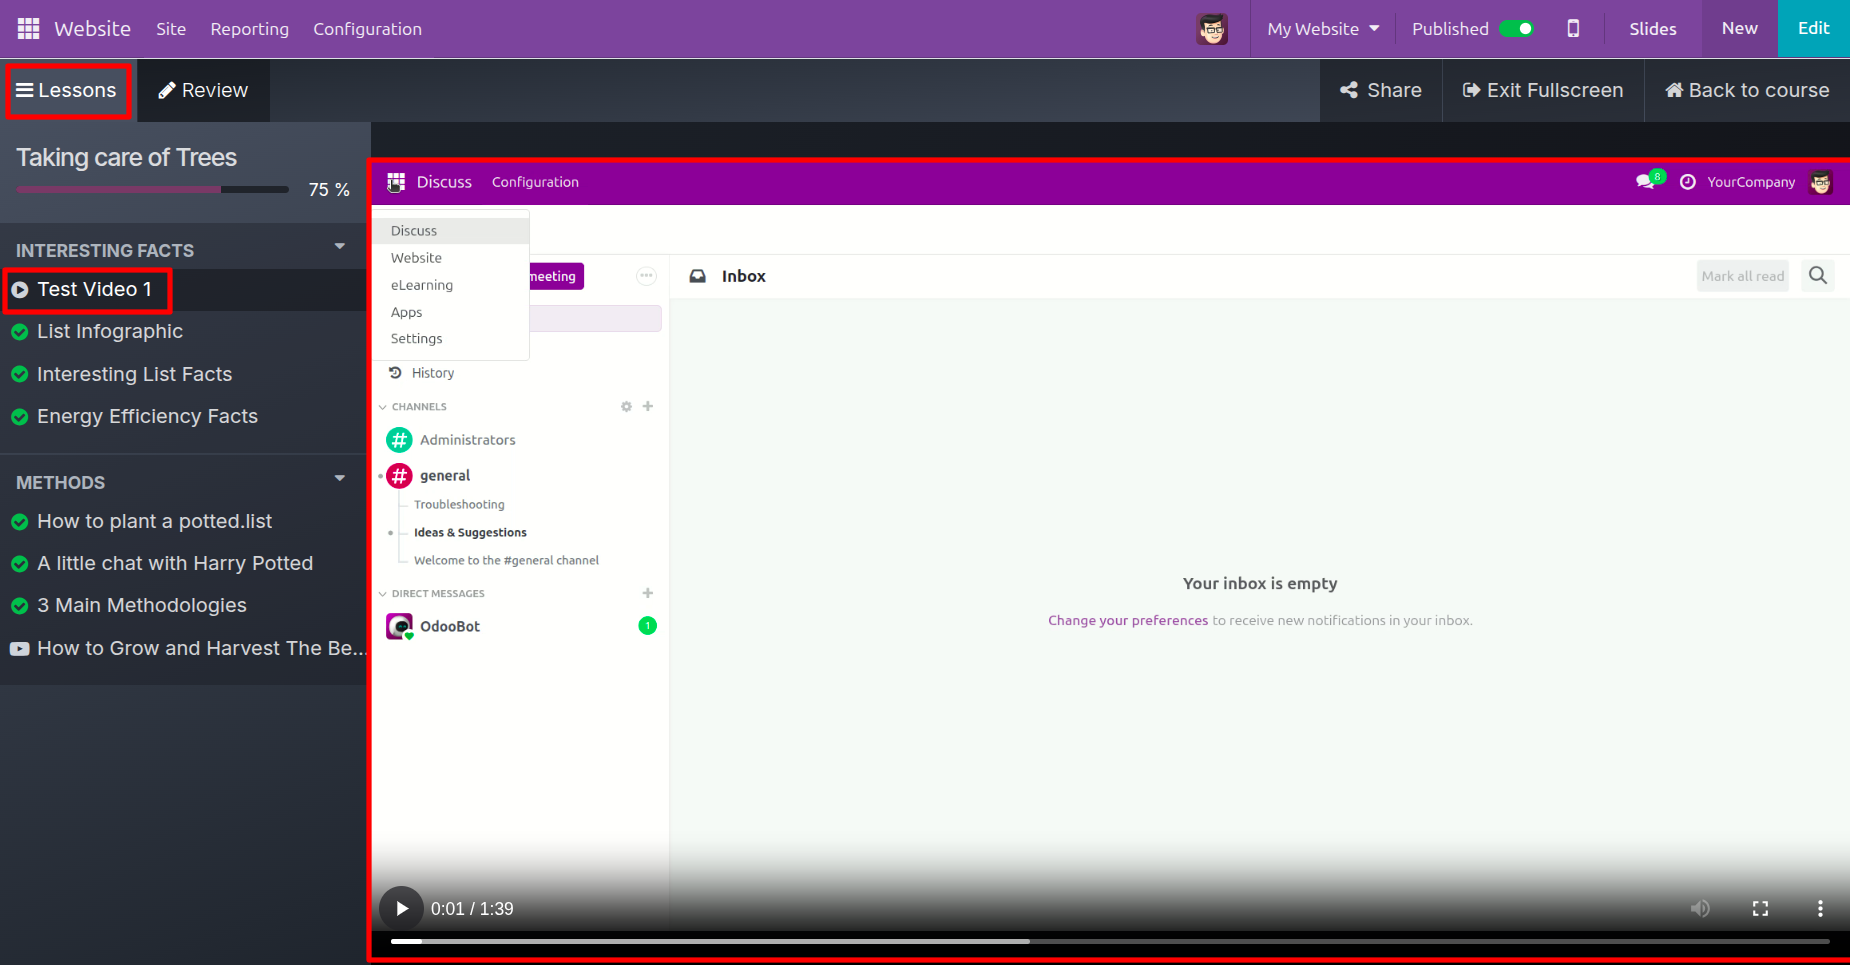Play the video

pos(401,908)
